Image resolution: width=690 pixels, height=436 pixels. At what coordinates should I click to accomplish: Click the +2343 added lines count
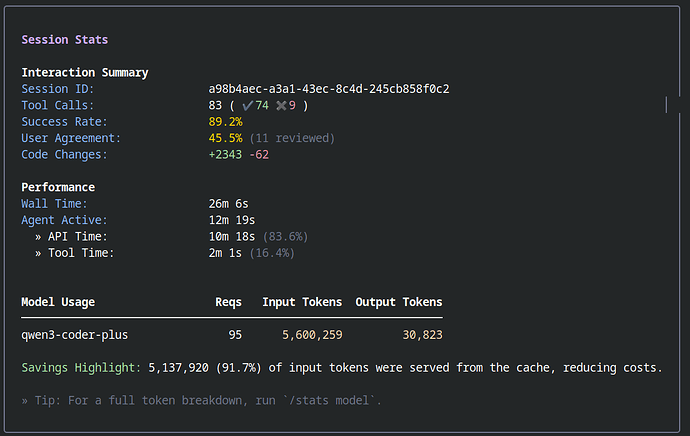[x=225, y=155]
